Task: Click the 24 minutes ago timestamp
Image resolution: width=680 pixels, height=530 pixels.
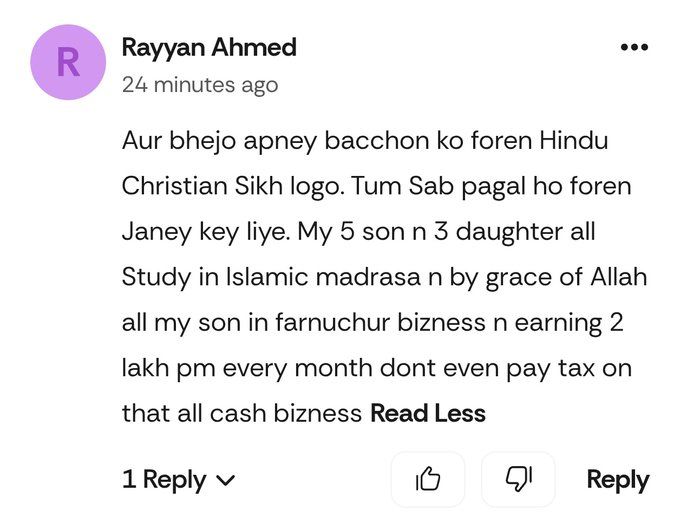Action: click(200, 85)
